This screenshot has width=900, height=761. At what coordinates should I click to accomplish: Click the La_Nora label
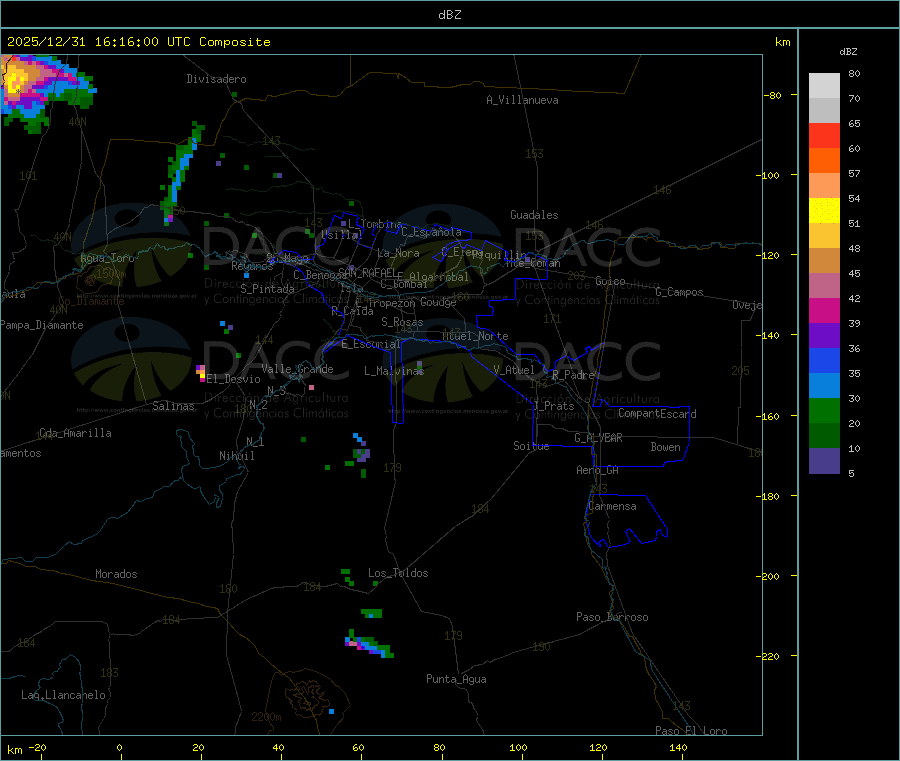[398, 253]
